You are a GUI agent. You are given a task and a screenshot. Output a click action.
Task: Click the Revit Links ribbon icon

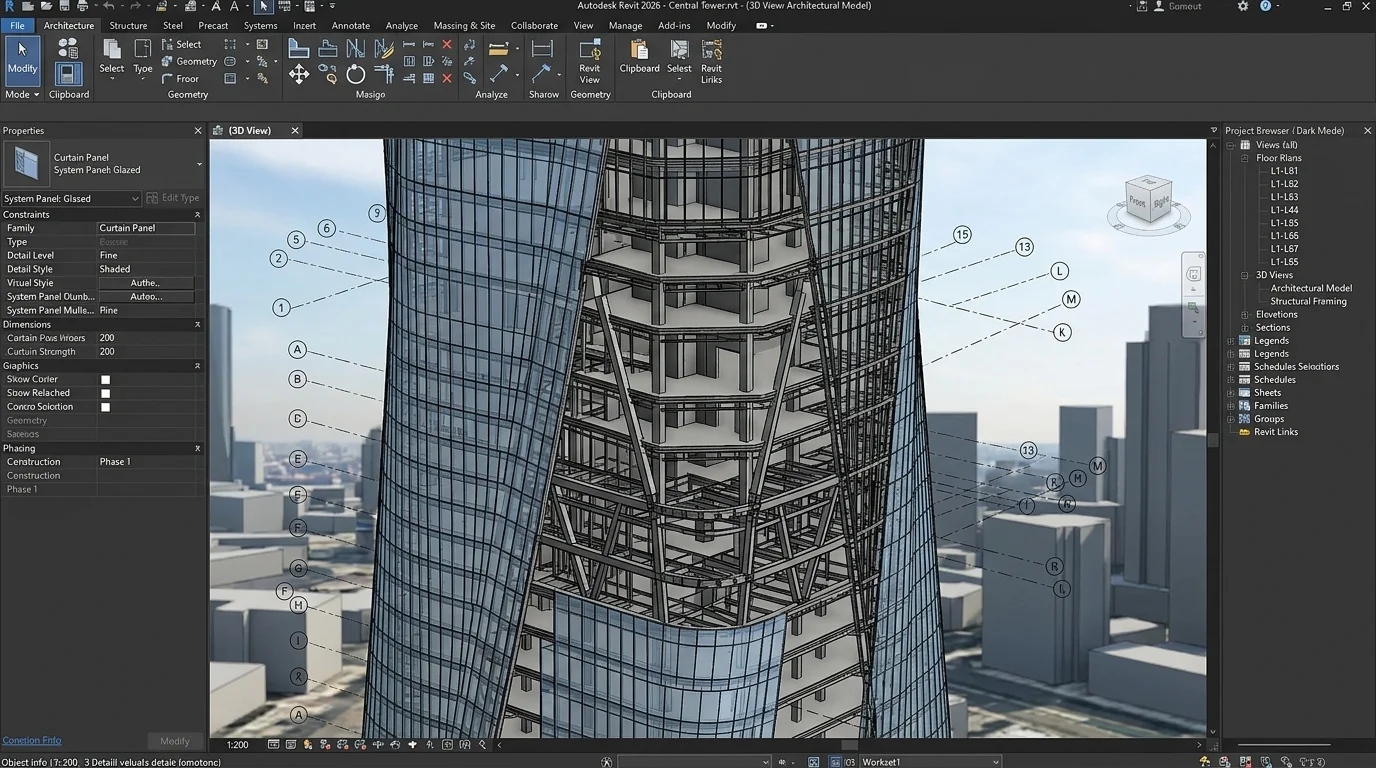tap(711, 62)
